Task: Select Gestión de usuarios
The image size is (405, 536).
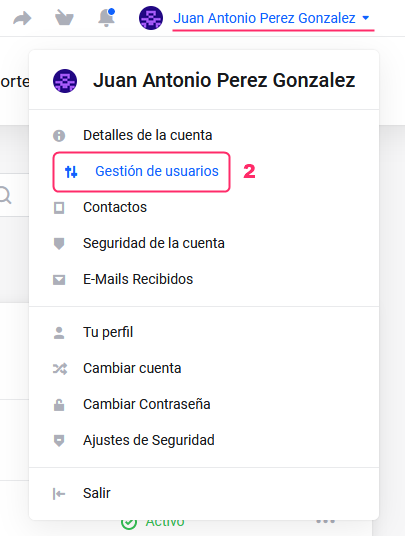Action: 141,172
